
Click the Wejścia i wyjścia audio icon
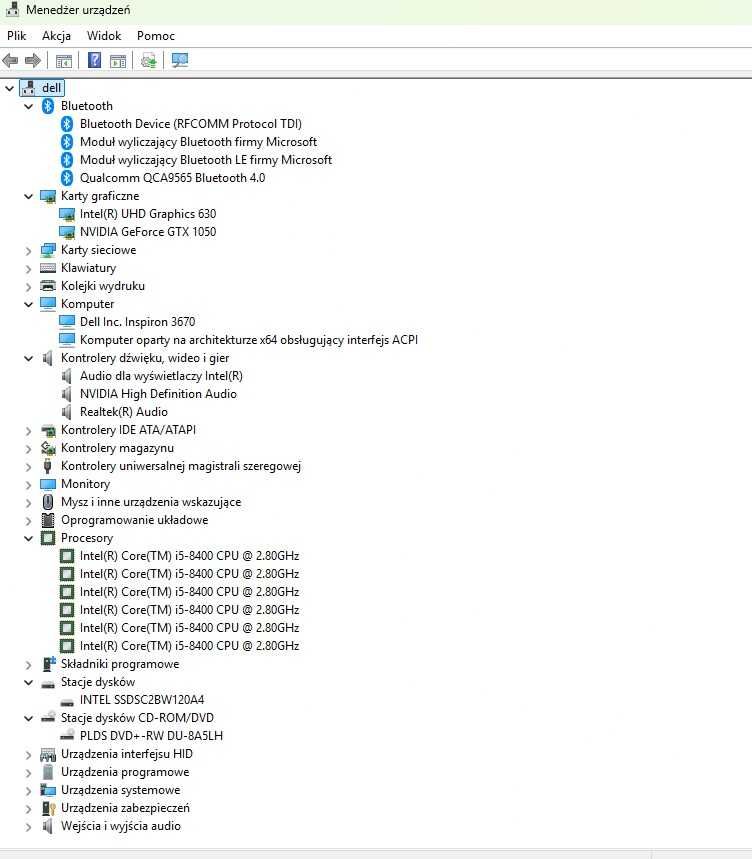48,826
